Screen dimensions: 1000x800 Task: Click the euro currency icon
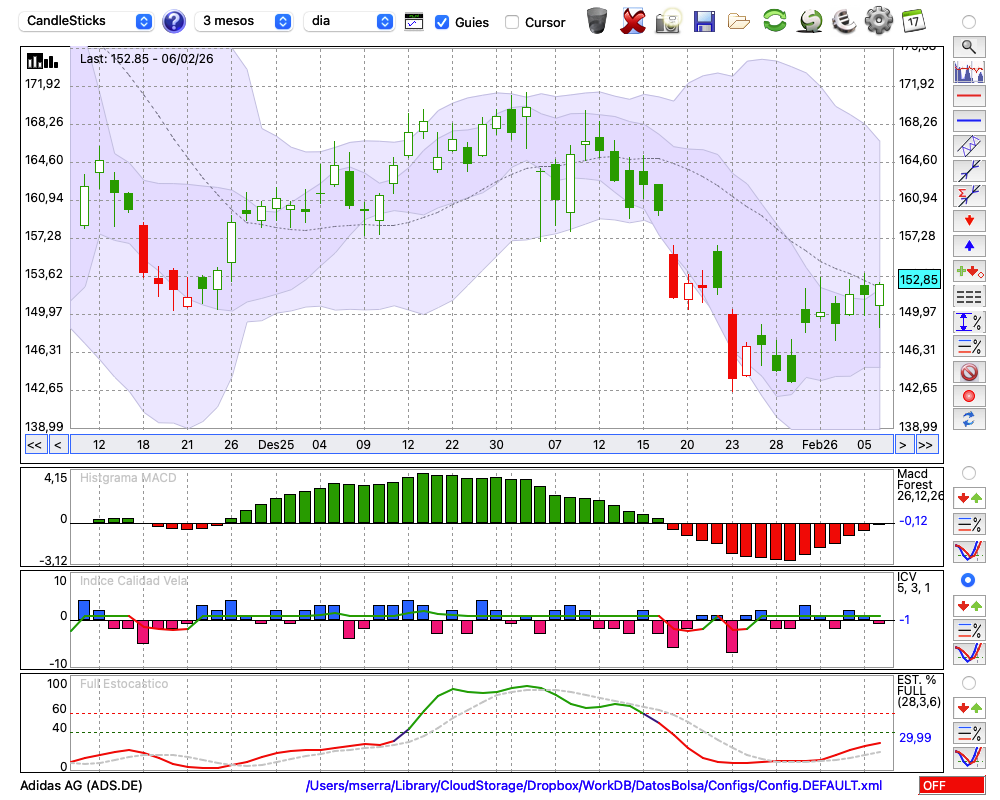coord(844,21)
